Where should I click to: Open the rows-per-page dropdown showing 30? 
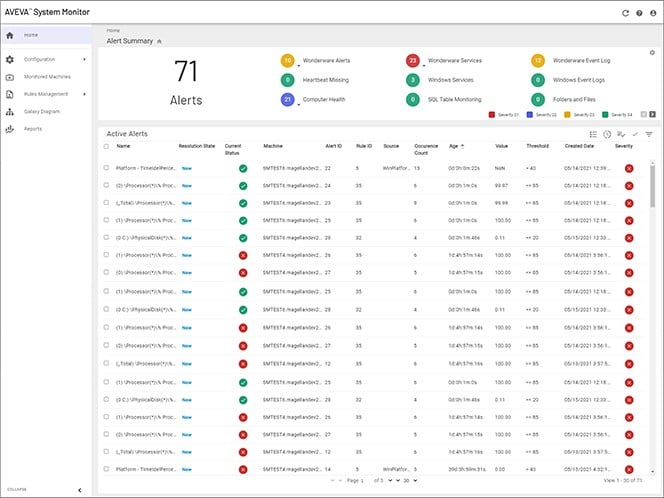coord(410,481)
